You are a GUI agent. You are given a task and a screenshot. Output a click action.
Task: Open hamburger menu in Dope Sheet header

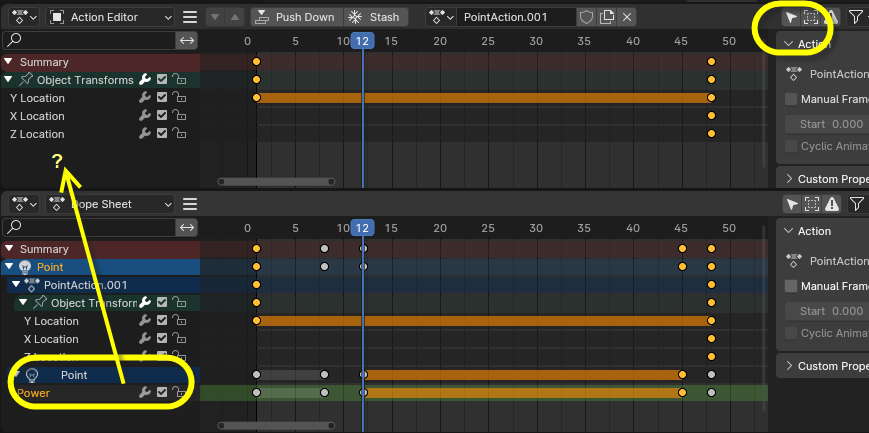pyautogui.click(x=190, y=204)
